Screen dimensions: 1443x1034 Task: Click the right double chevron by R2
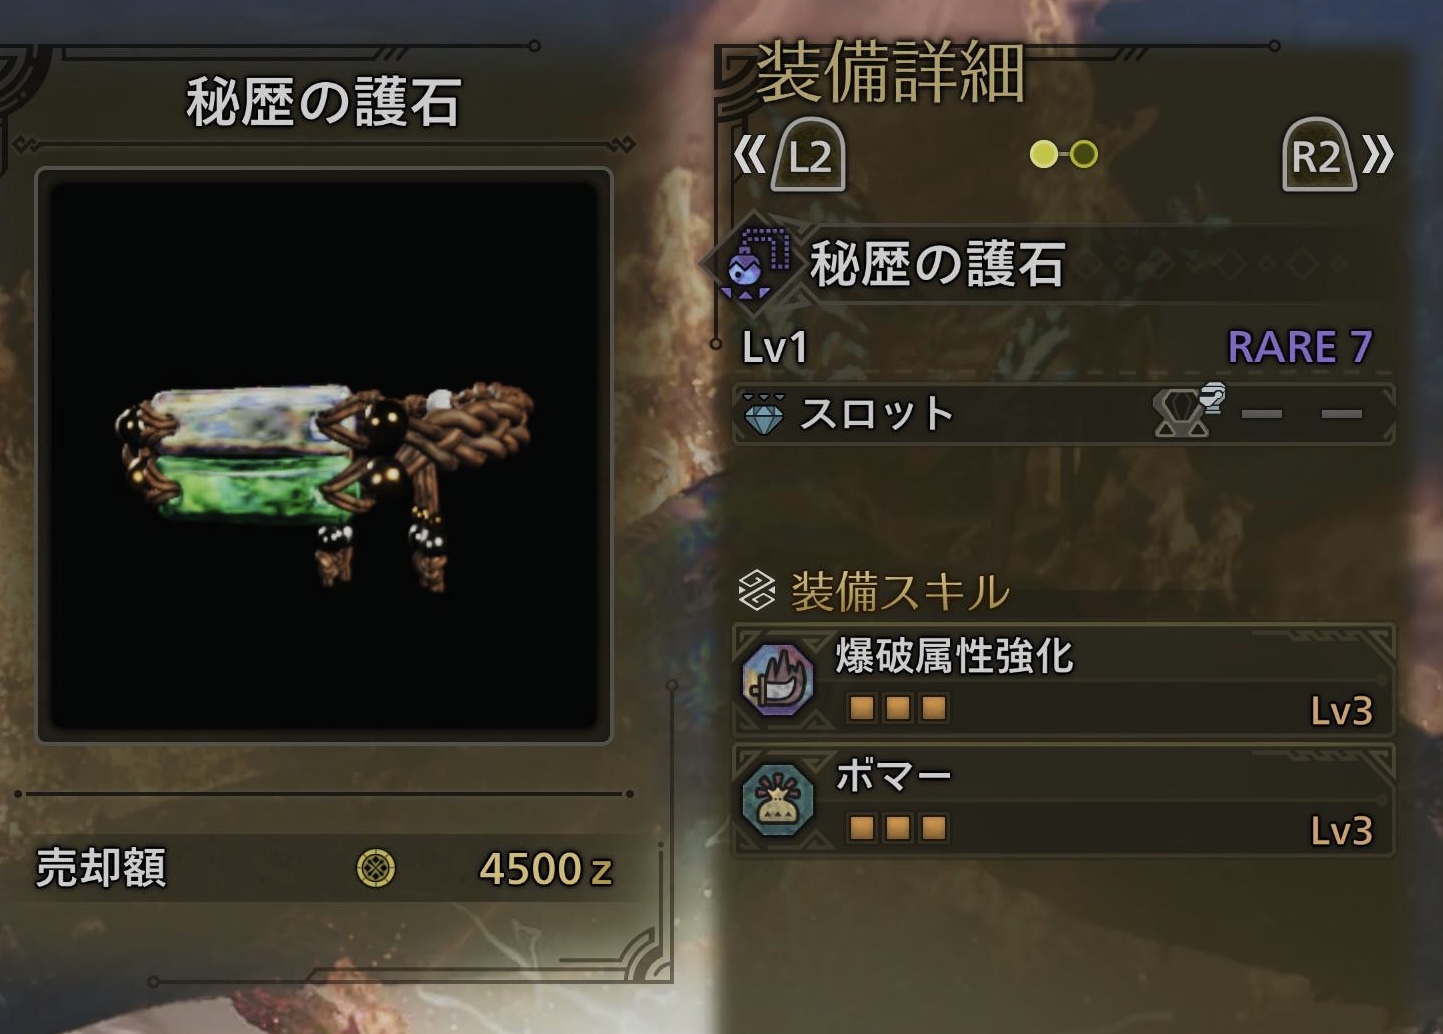[x=1378, y=155]
